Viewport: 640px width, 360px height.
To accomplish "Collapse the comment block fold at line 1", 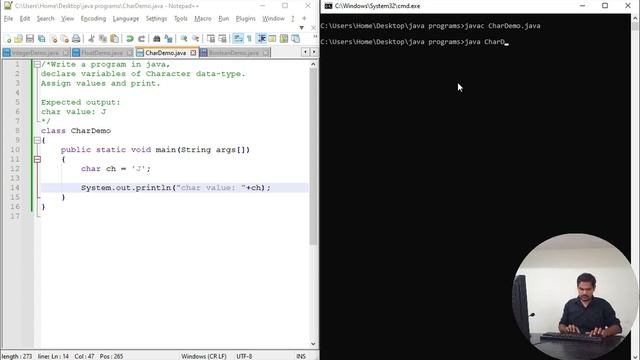I will (37, 64).
